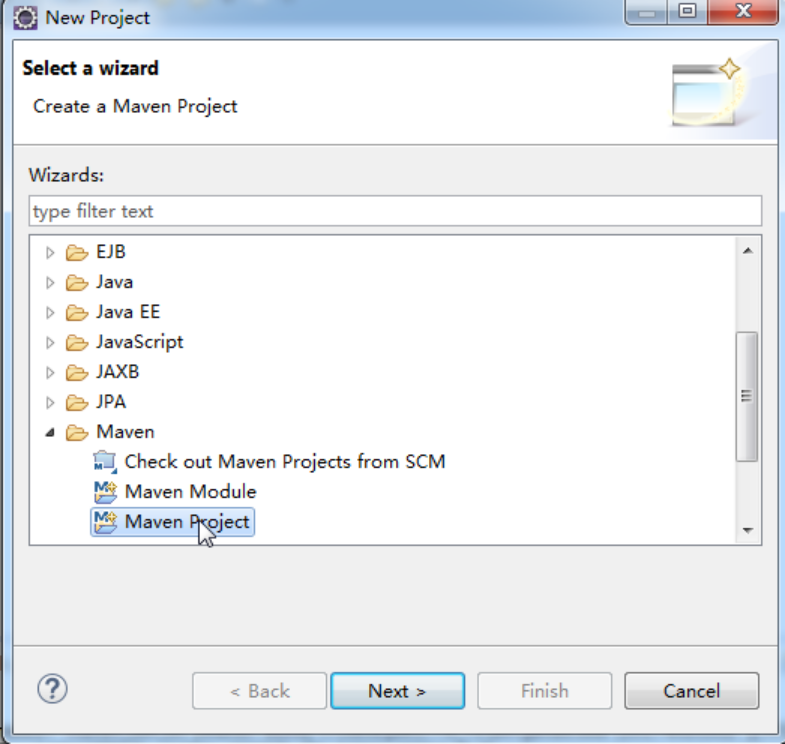This screenshot has height=744, width=785.
Task: Expand the JAXB tree node arrow
Action: tap(50, 373)
